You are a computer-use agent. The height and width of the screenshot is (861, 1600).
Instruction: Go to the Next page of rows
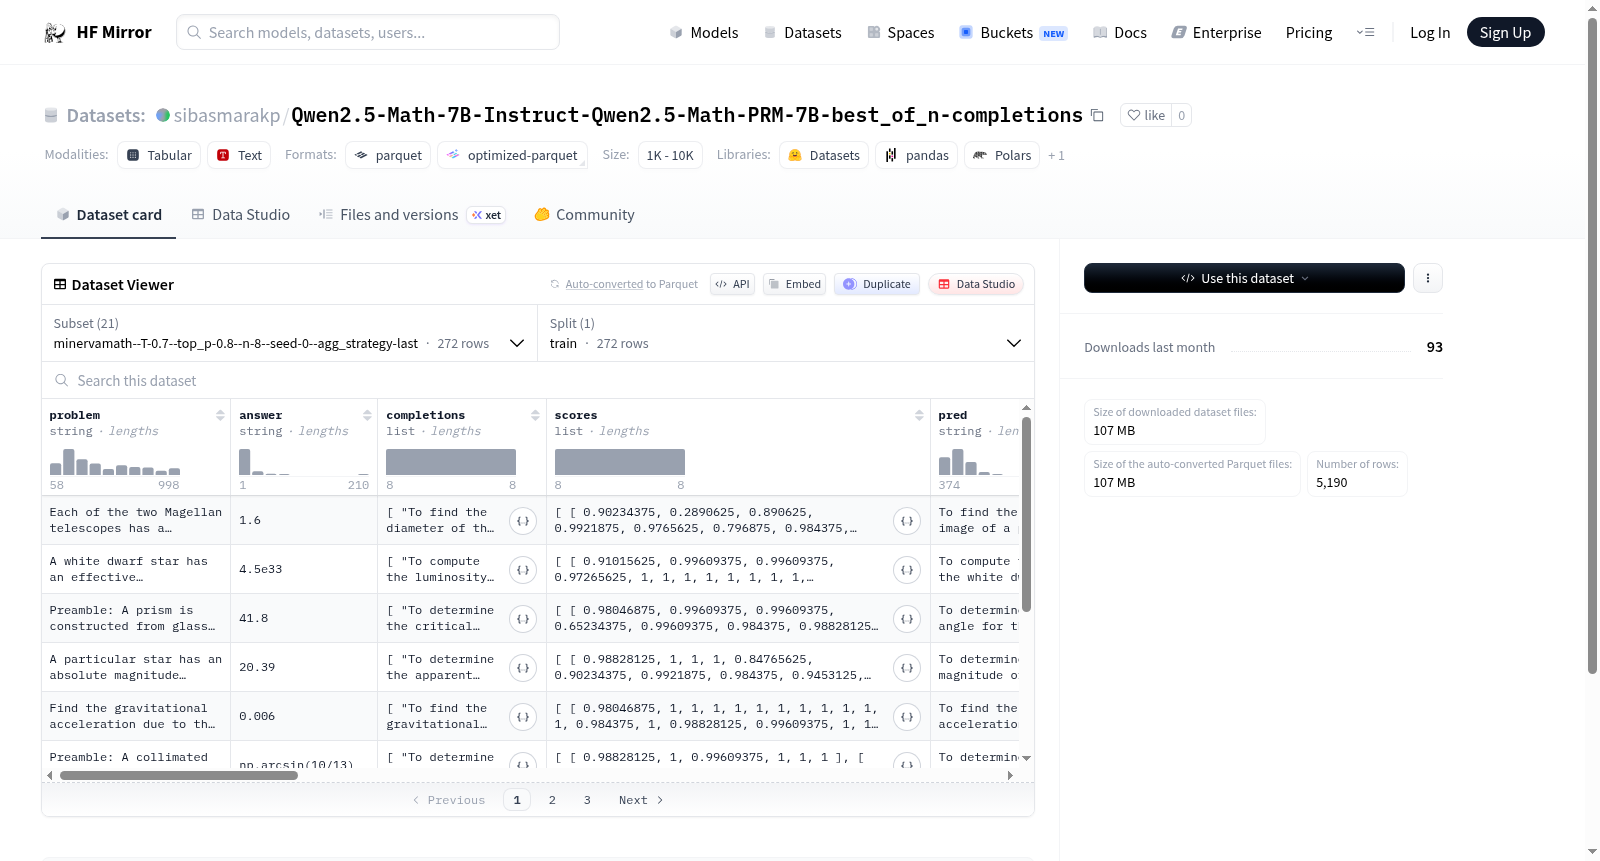(641, 800)
